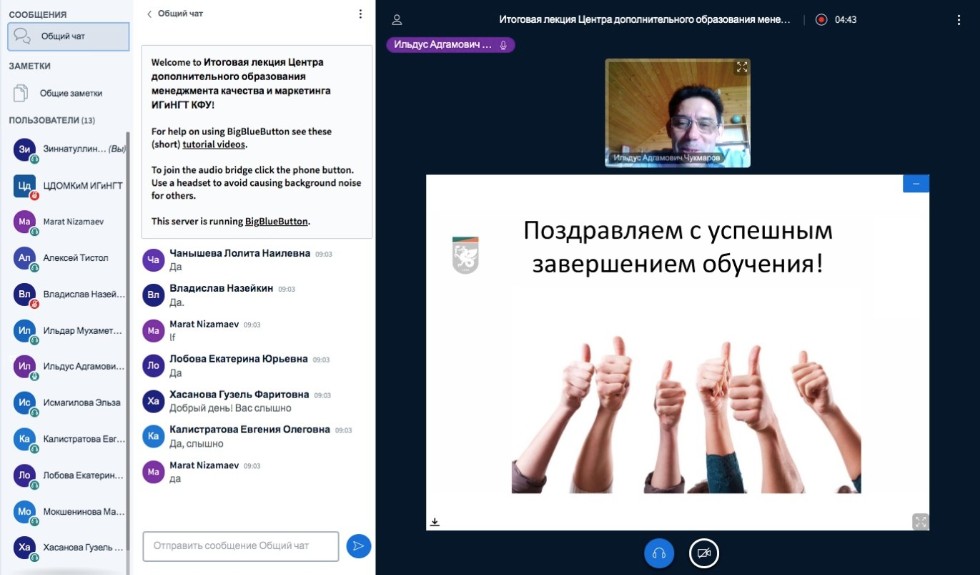Image resolution: width=980 pixels, height=575 pixels.
Task: Open the Ильдус Адгамович talking indicator
Action: [x=450, y=44]
